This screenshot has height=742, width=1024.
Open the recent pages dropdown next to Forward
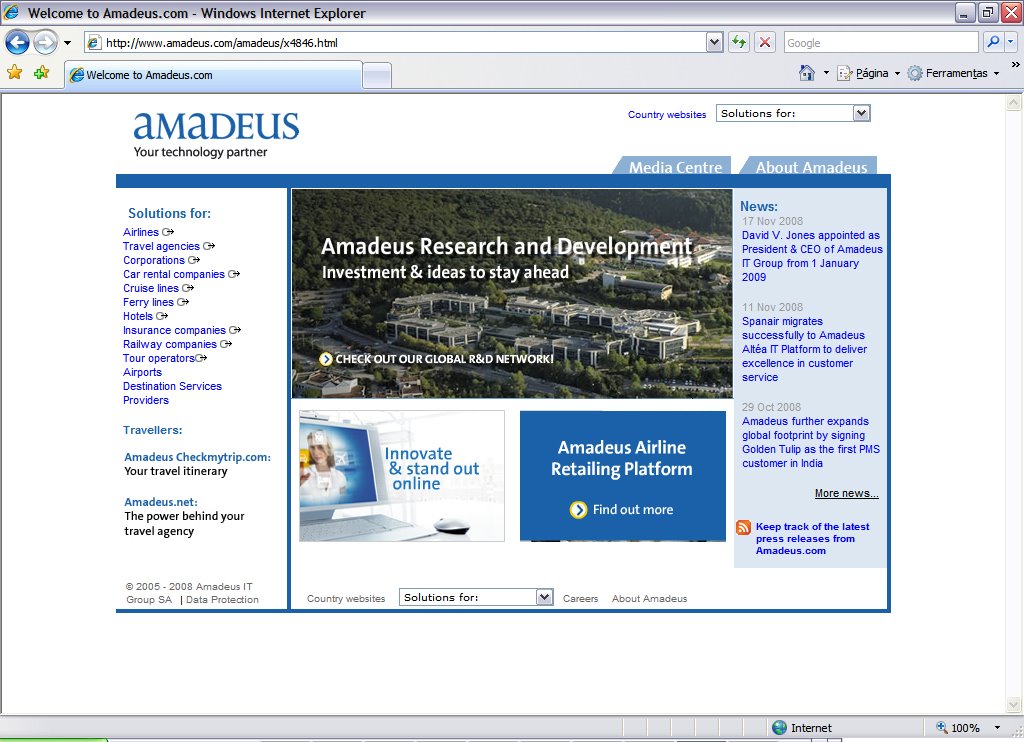(67, 43)
